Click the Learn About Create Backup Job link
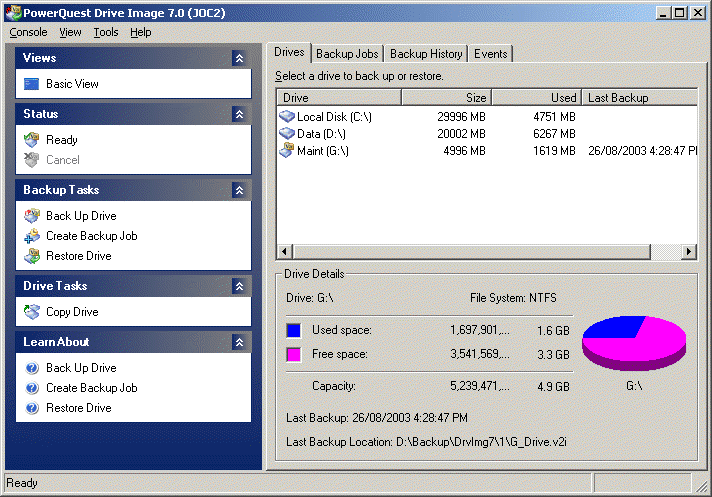Screen dimensions: 712x497 [91, 388]
